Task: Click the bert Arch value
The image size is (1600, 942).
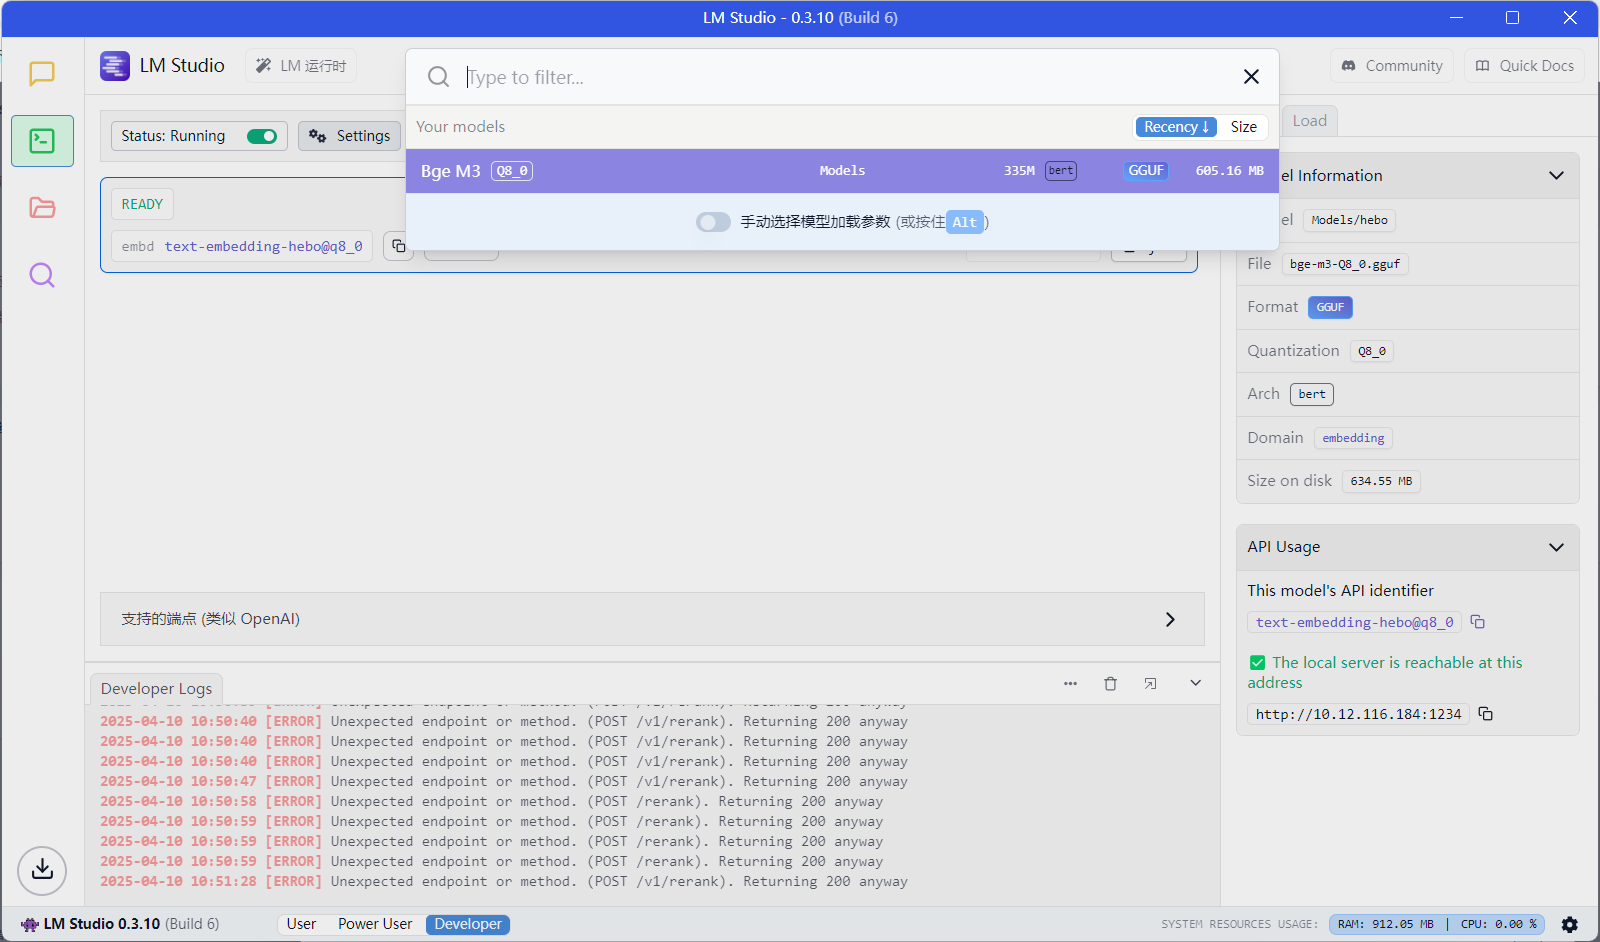Action: coord(1312,394)
